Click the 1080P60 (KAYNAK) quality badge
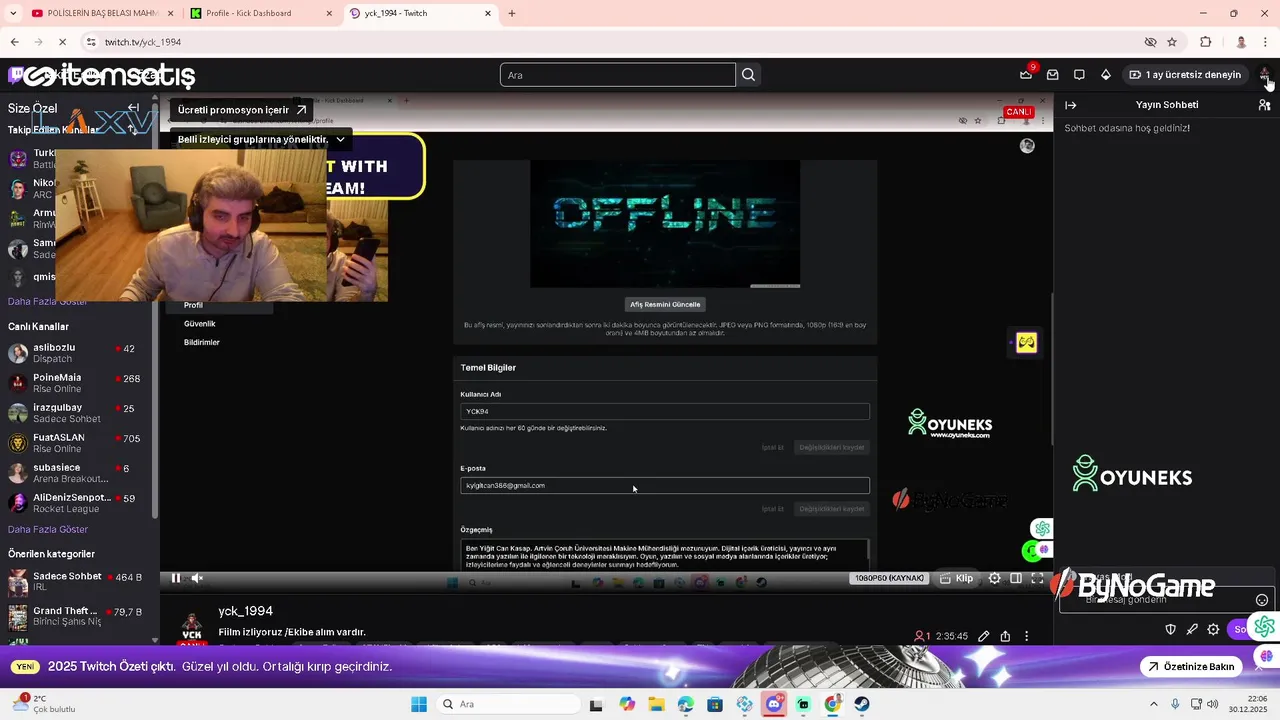The height and width of the screenshot is (720, 1280). 889,578
